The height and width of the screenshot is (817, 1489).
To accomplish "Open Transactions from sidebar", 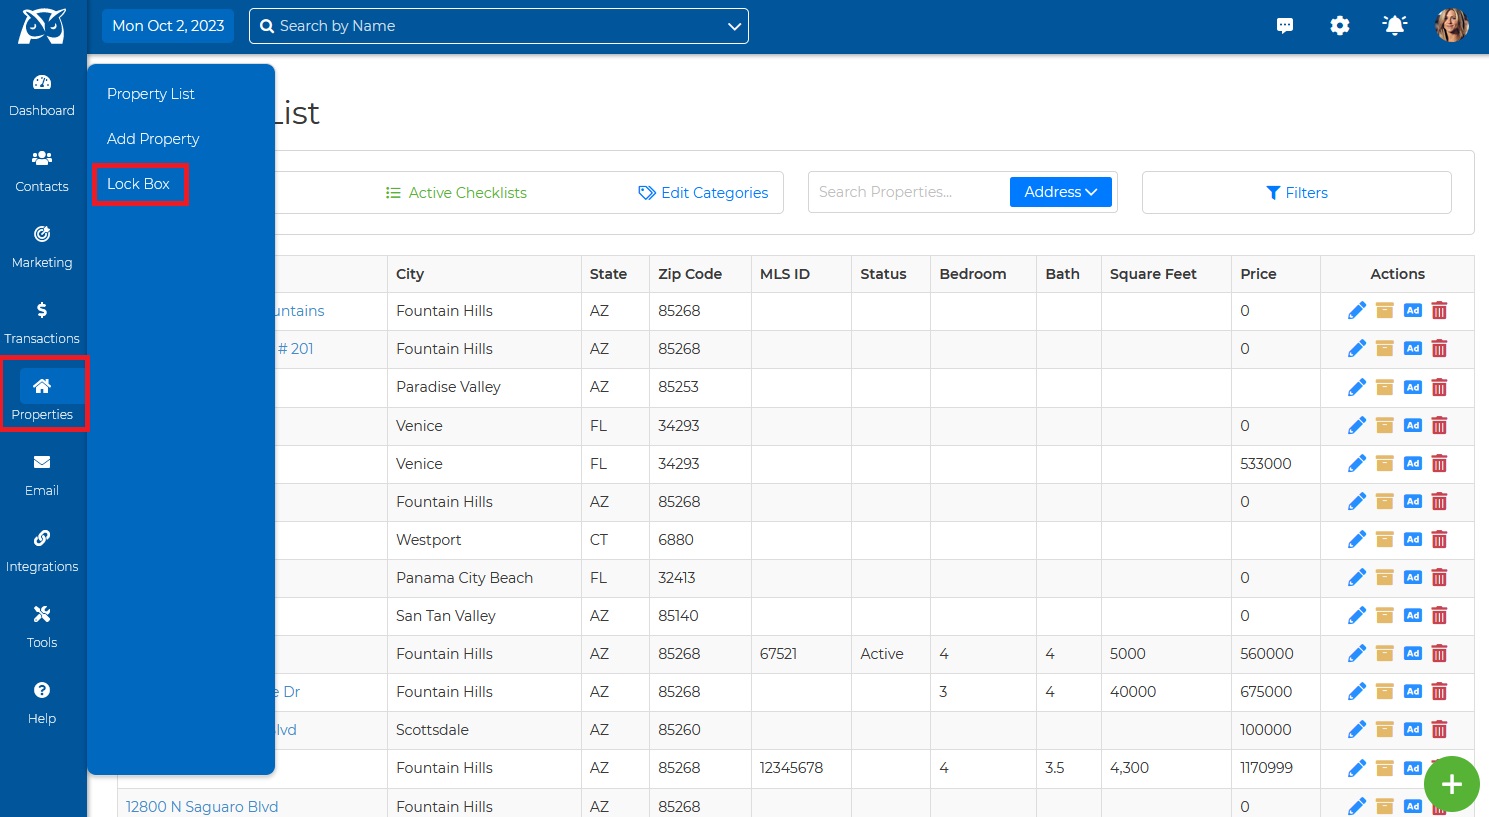I will [x=42, y=324].
